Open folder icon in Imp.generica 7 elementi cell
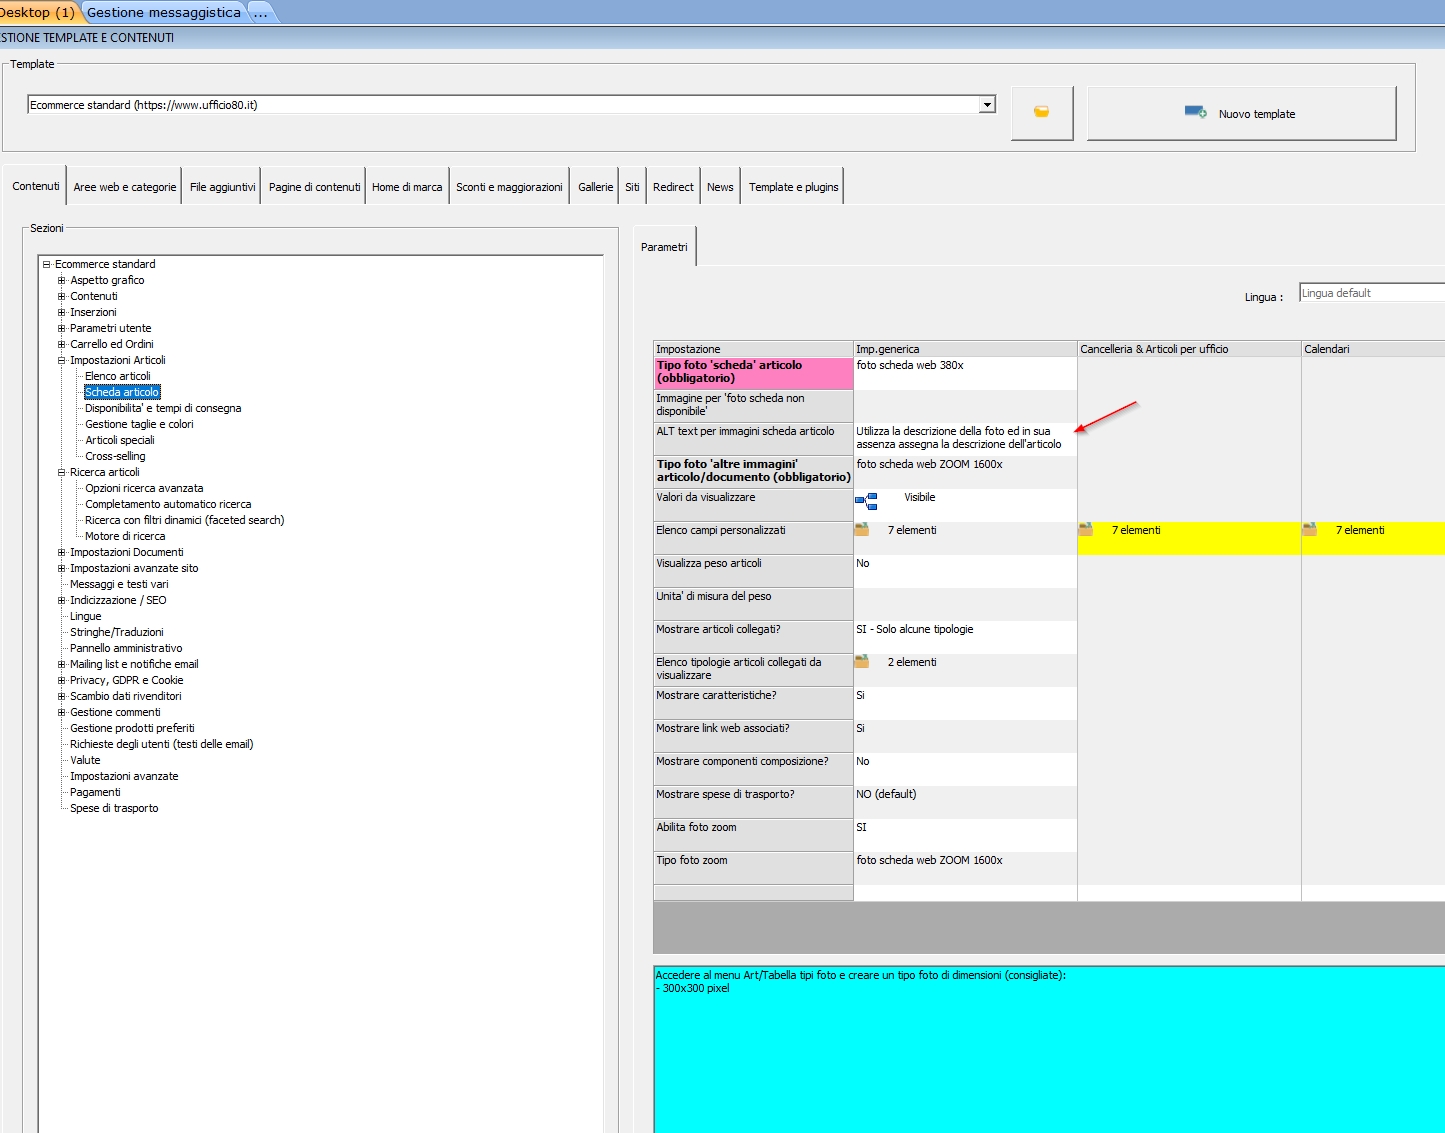This screenshot has width=1445, height=1133. pyautogui.click(x=862, y=529)
